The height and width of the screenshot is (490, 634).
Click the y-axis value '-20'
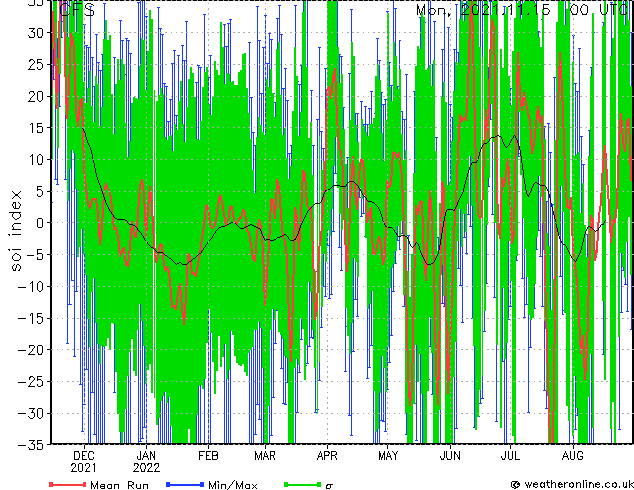coord(31,350)
